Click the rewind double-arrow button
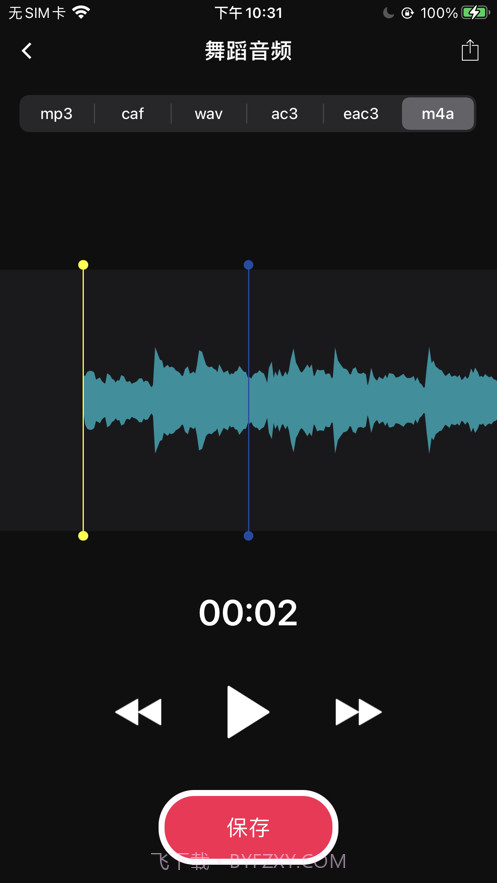The width and height of the screenshot is (497, 883). 138,712
